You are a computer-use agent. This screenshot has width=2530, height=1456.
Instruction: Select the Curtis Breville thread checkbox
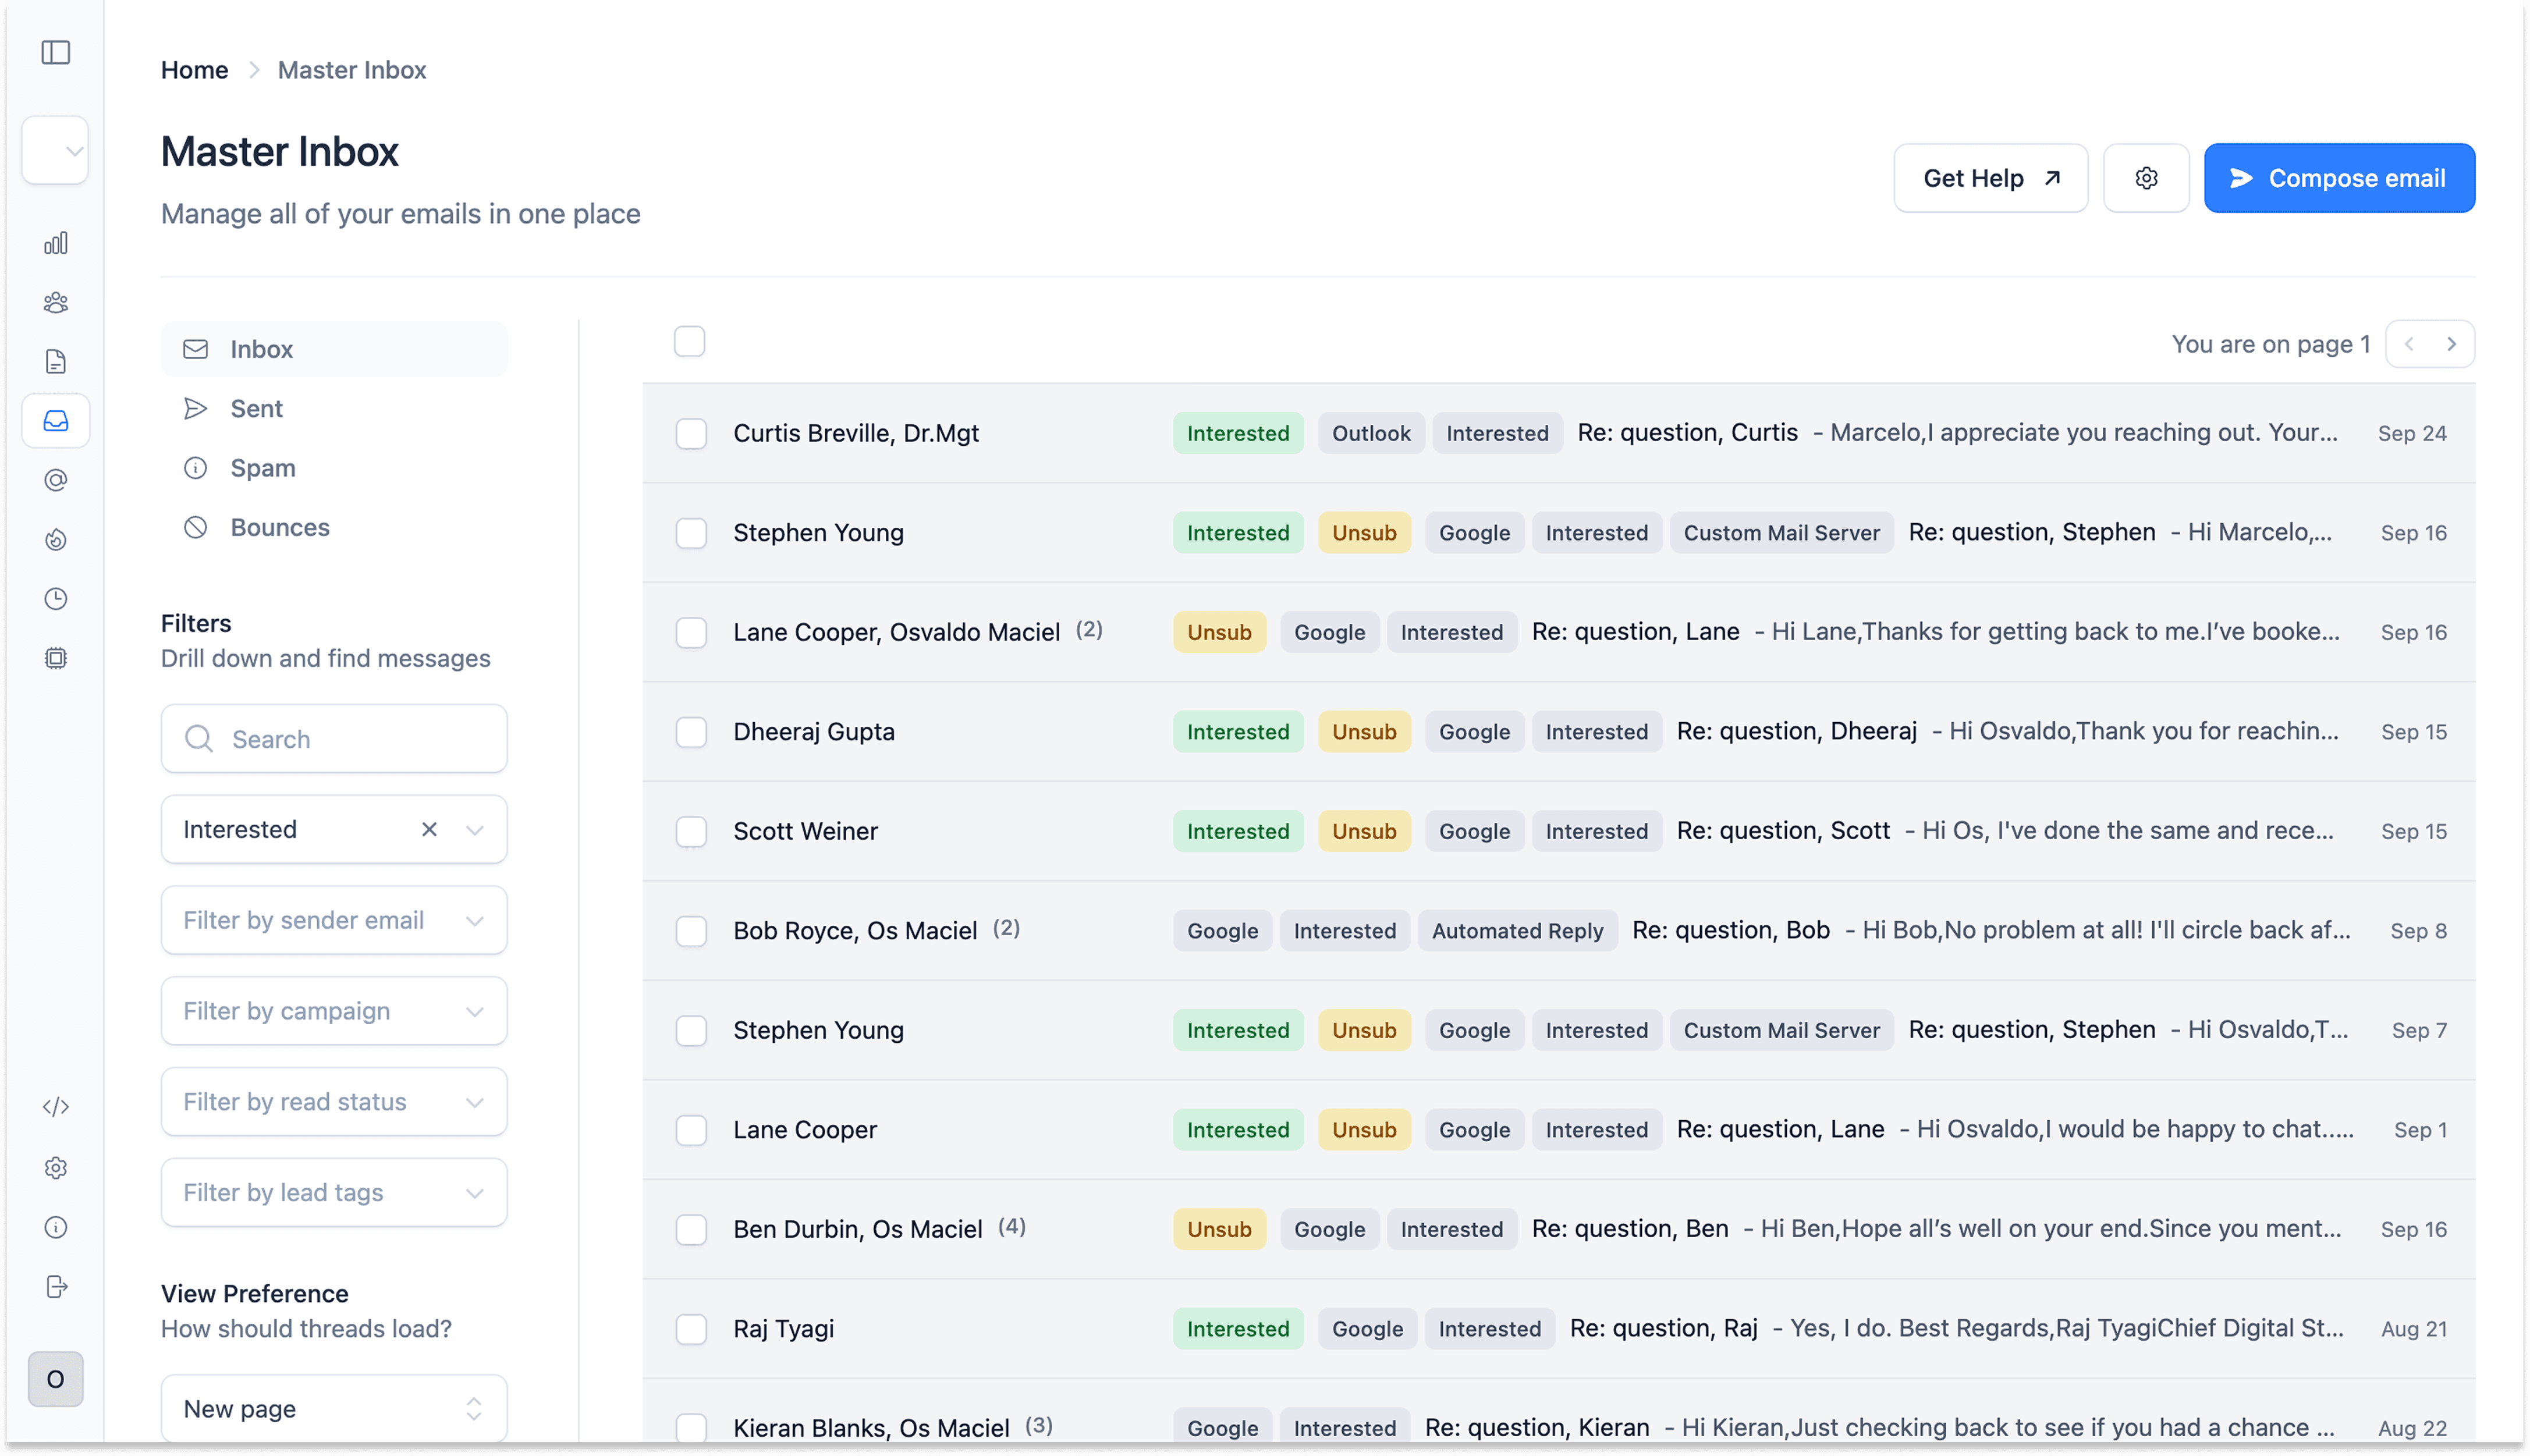point(691,433)
